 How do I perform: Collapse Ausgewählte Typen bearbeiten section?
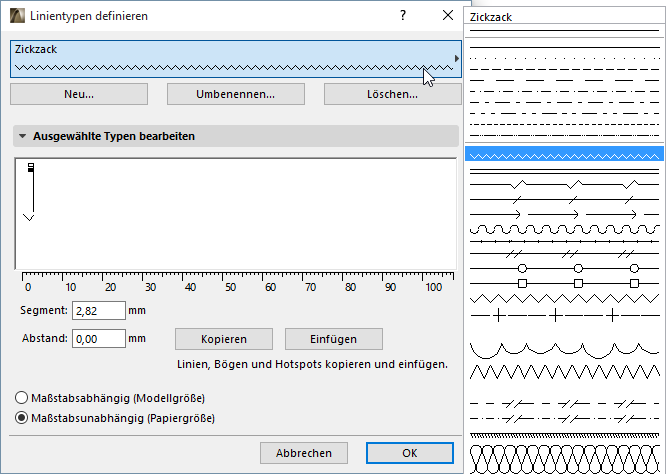point(23,136)
